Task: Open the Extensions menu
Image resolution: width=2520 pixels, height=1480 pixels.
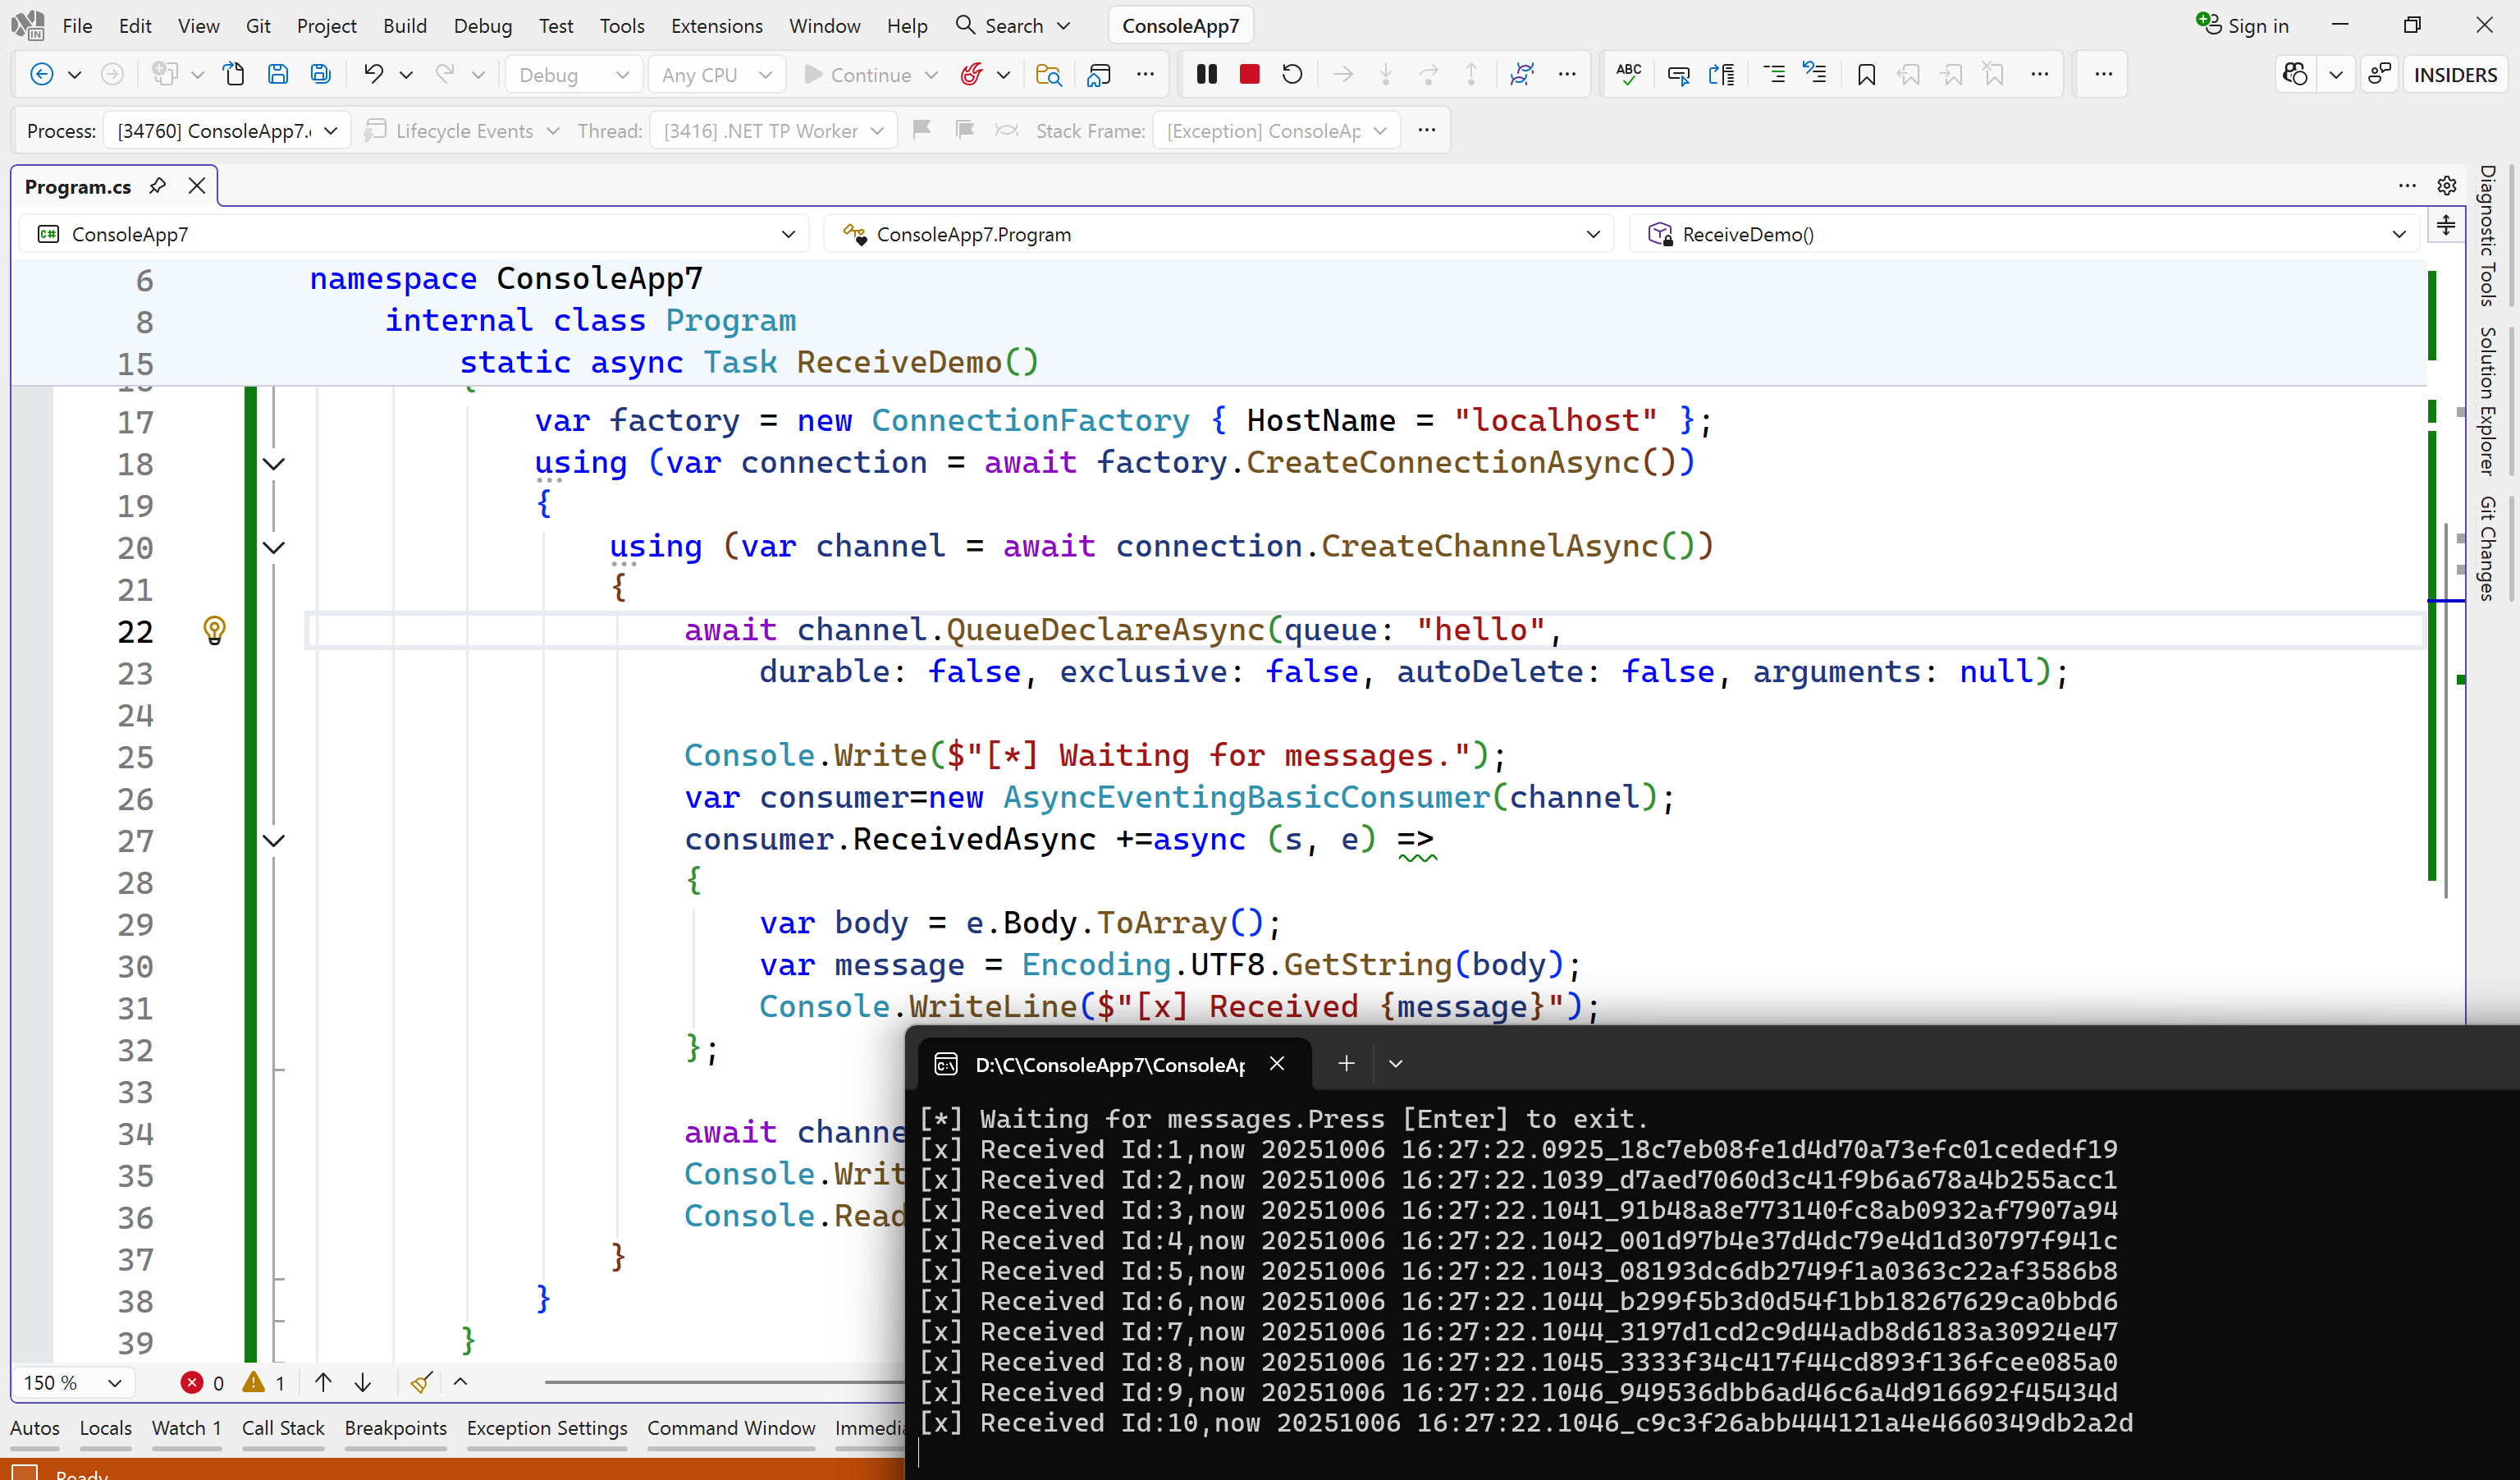Action: pyautogui.click(x=716, y=26)
